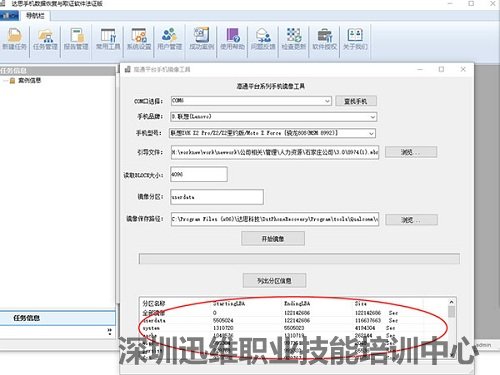Open 用户管理 user management
The width and height of the screenshot is (500, 375).
pos(169,39)
